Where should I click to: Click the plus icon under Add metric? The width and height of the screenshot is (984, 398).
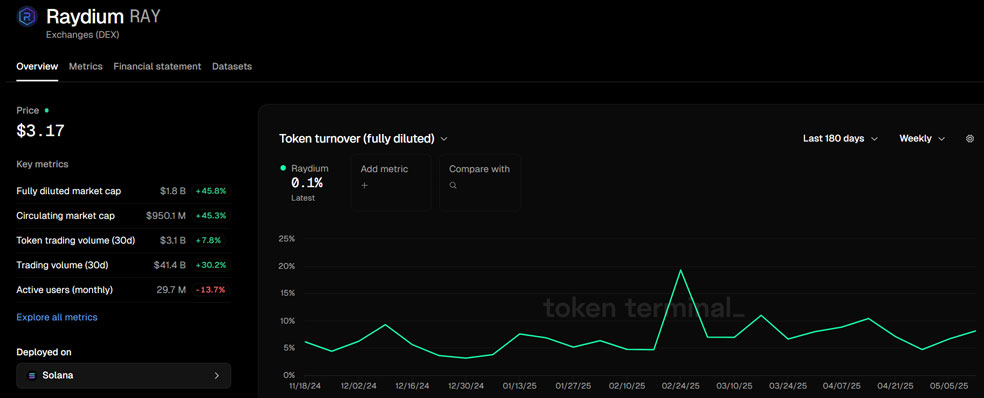click(365, 186)
